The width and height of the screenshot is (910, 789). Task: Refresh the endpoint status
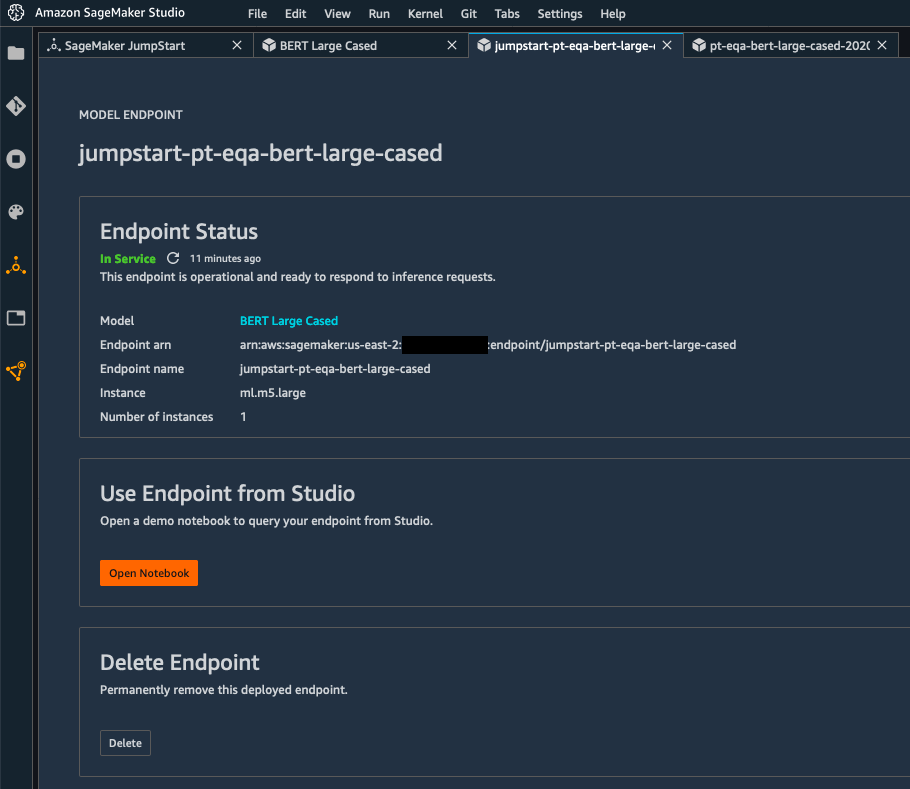click(173, 259)
